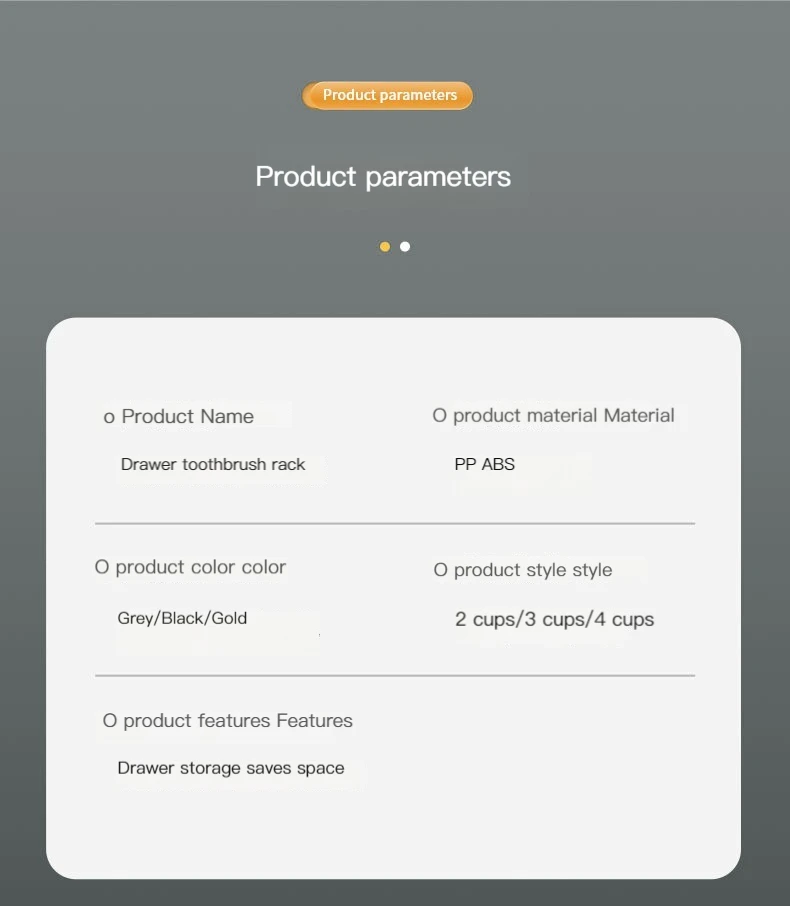
Task: Select the Drawer storage saves space text
Action: coord(231,769)
